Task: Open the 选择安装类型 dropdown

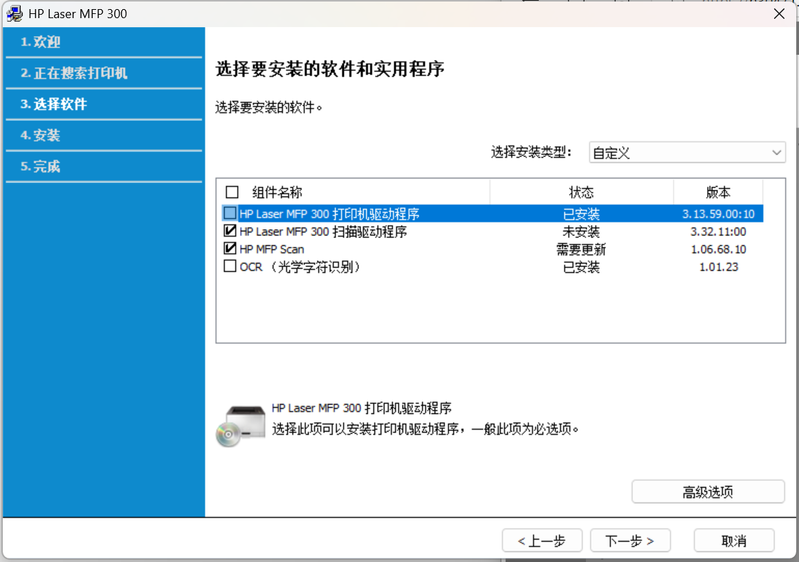Action: [686, 153]
